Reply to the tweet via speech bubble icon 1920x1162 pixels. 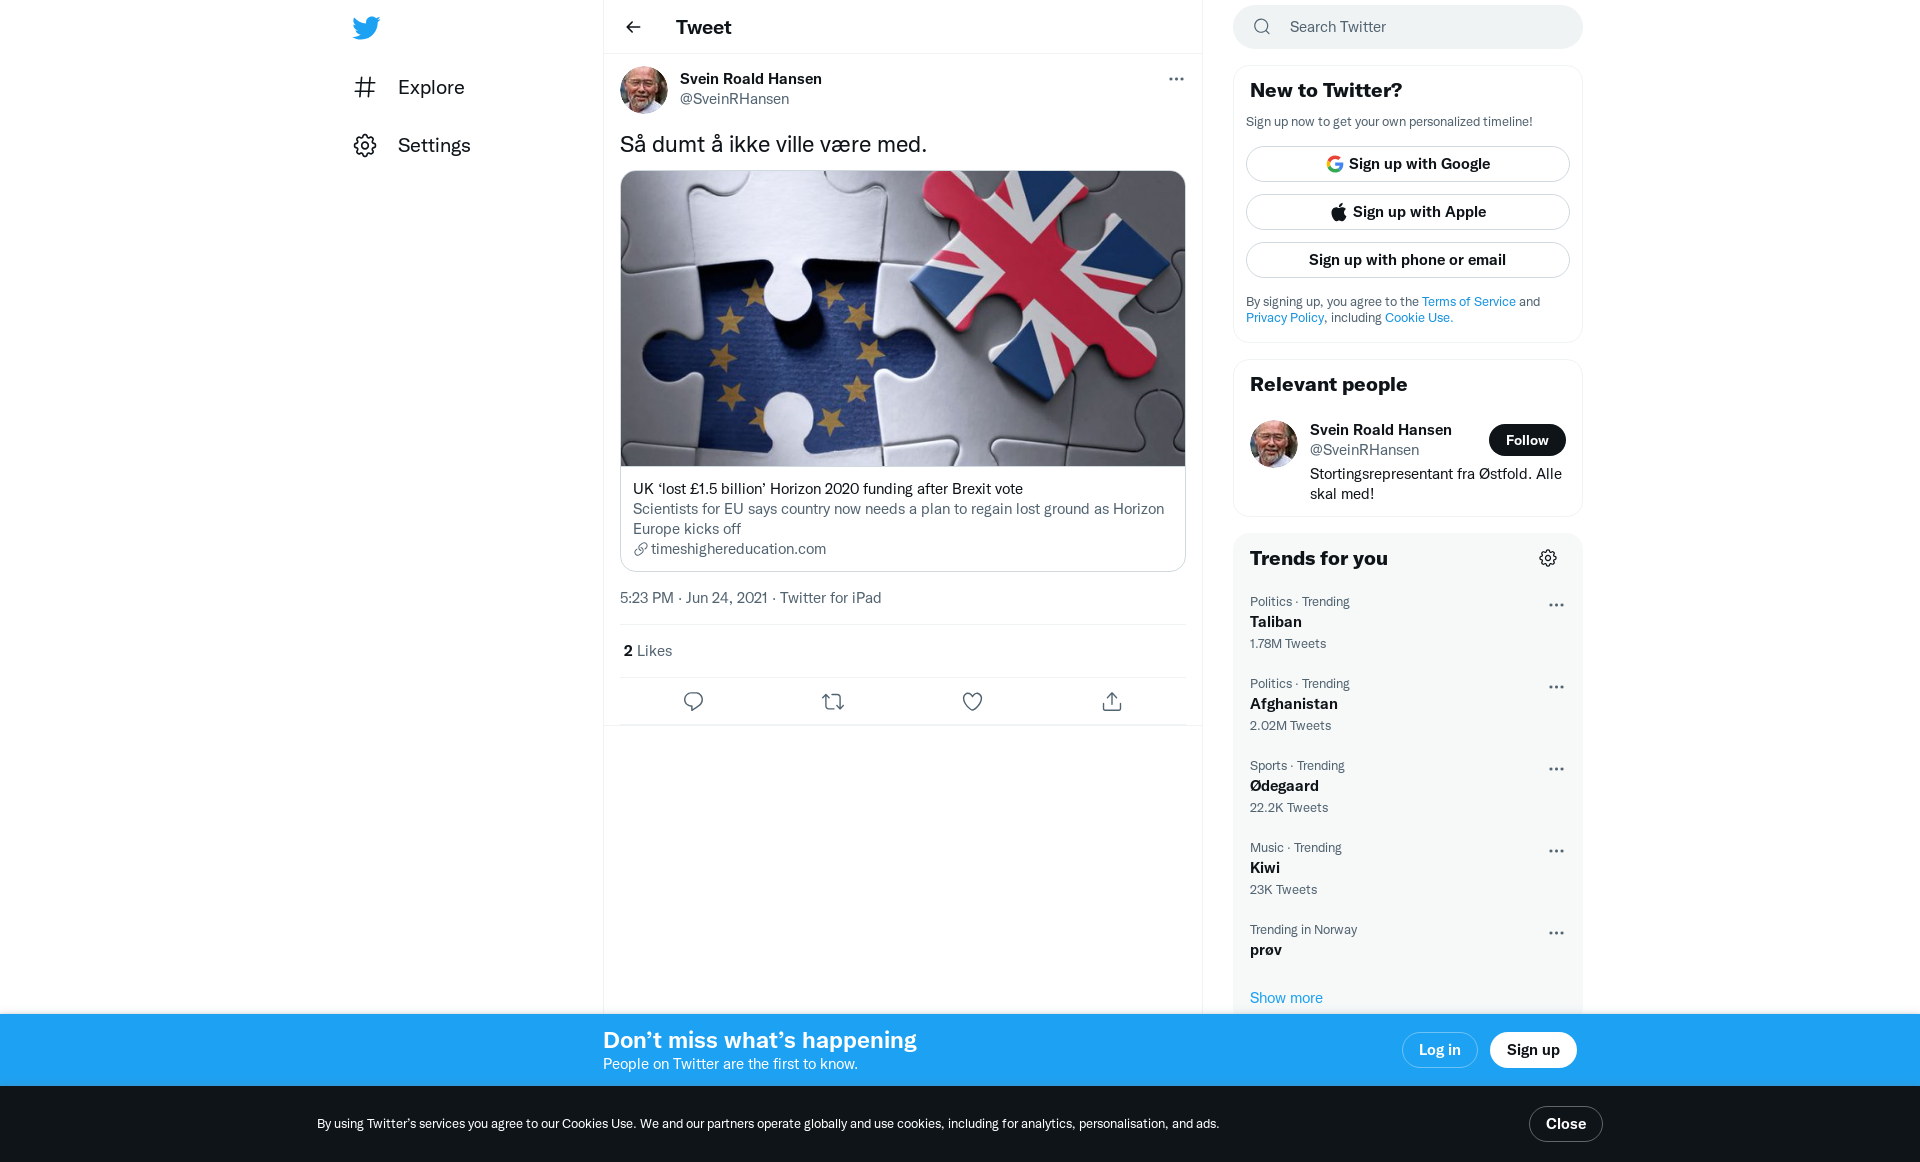click(x=693, y=702)
